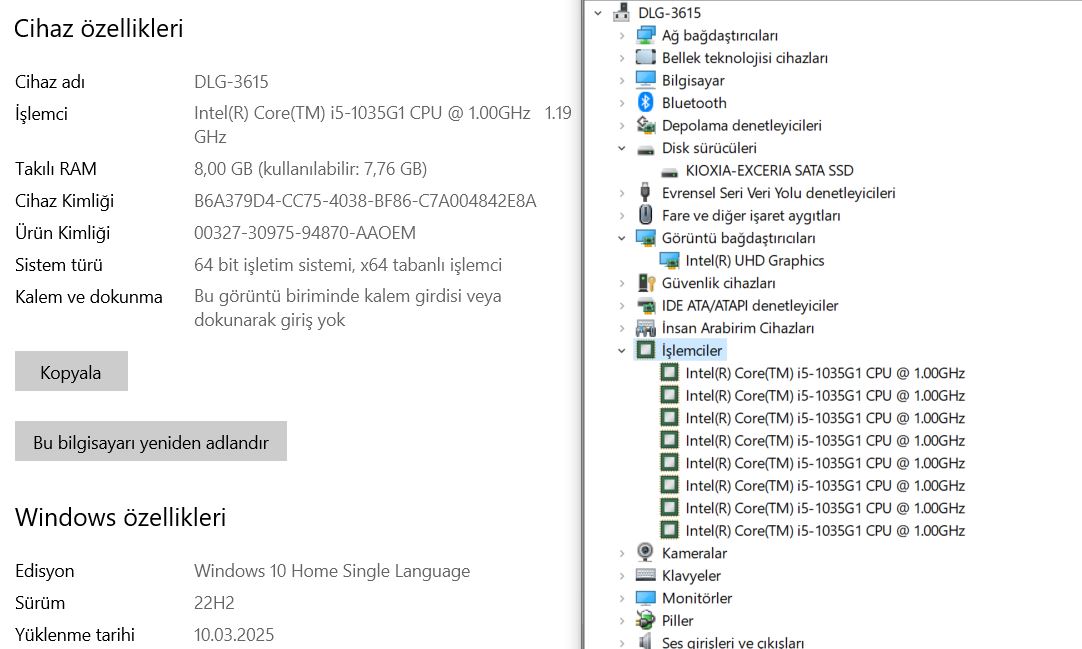Click the Cihaz adı value DLG-3615
This screenshot has height=649, width=1082.
click(231, 81)
